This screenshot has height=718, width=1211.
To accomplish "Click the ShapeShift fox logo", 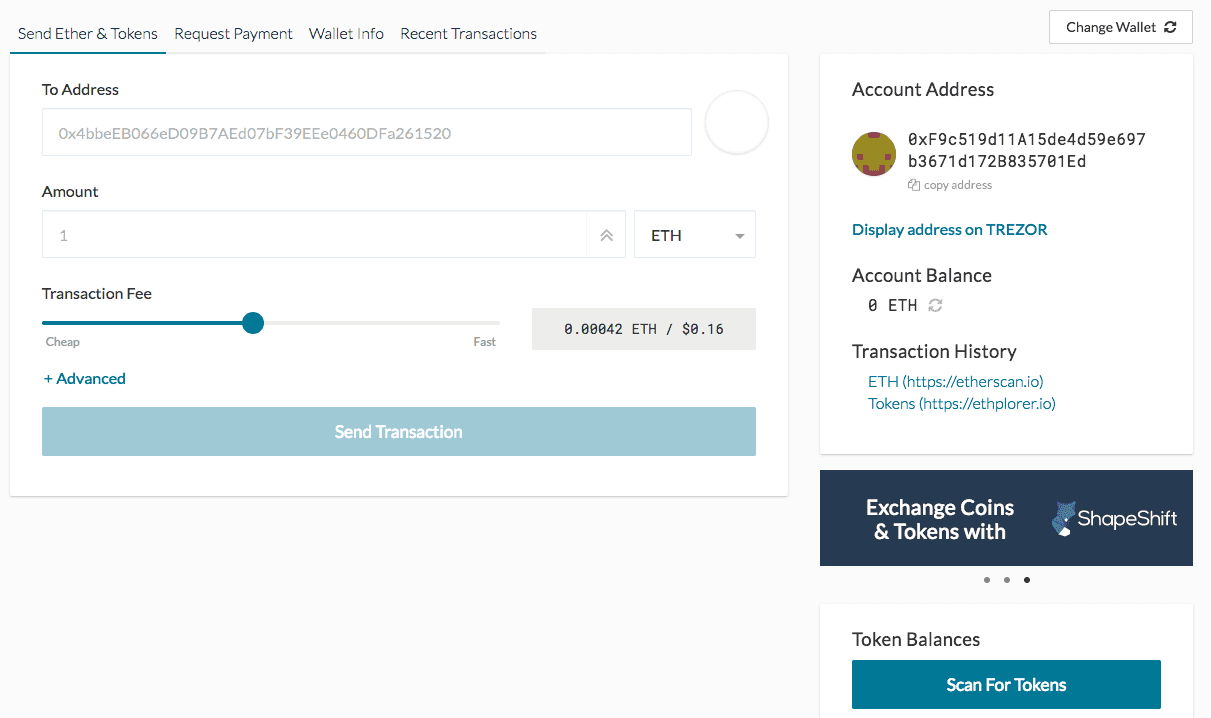I will tap(1063, 518).
